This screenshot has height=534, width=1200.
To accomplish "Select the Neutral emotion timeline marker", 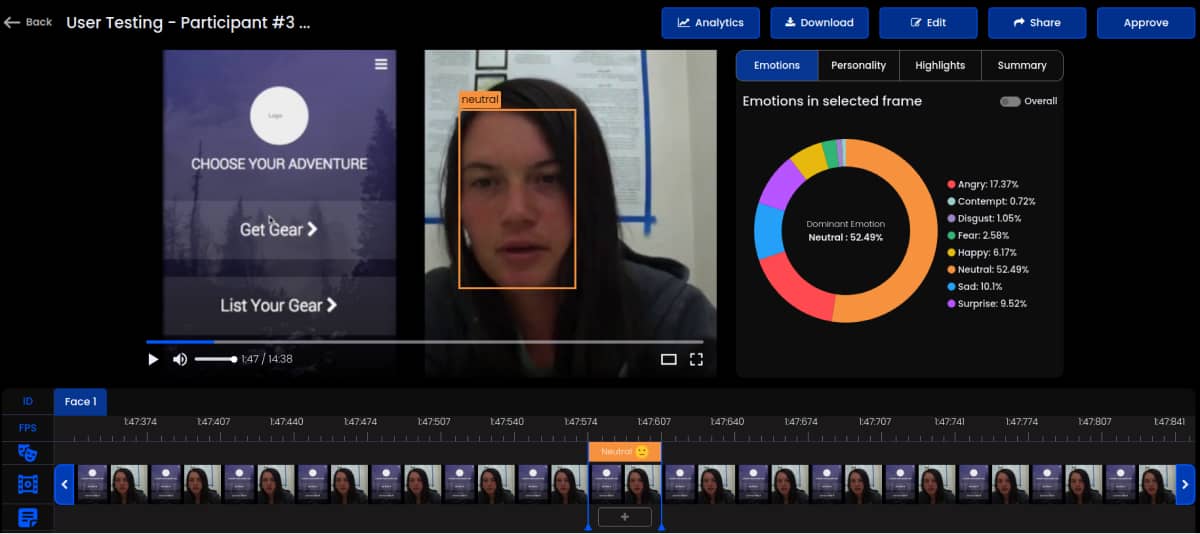I will [x=624, y=452].
